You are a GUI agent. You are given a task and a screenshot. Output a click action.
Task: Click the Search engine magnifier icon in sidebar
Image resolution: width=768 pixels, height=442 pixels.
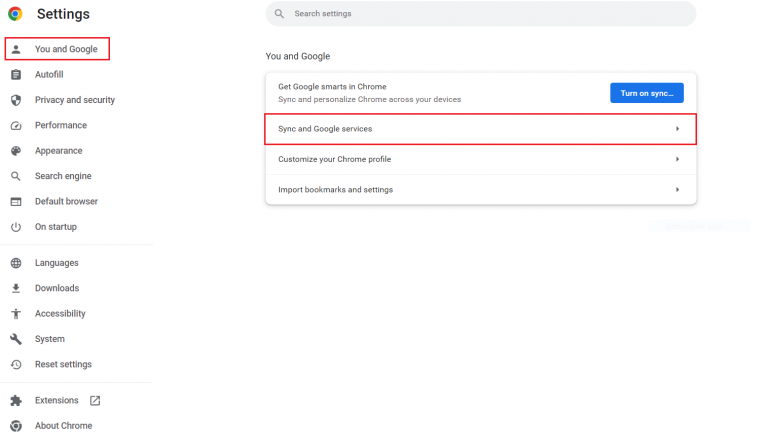click(16, 176)
